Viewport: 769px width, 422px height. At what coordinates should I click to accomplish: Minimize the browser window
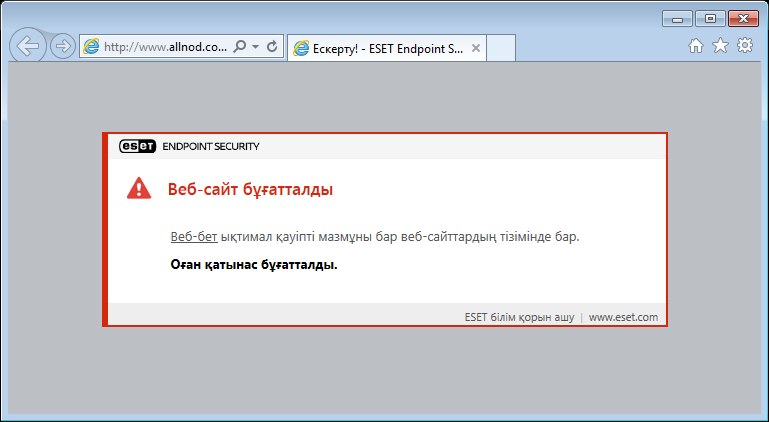[677, 19]
